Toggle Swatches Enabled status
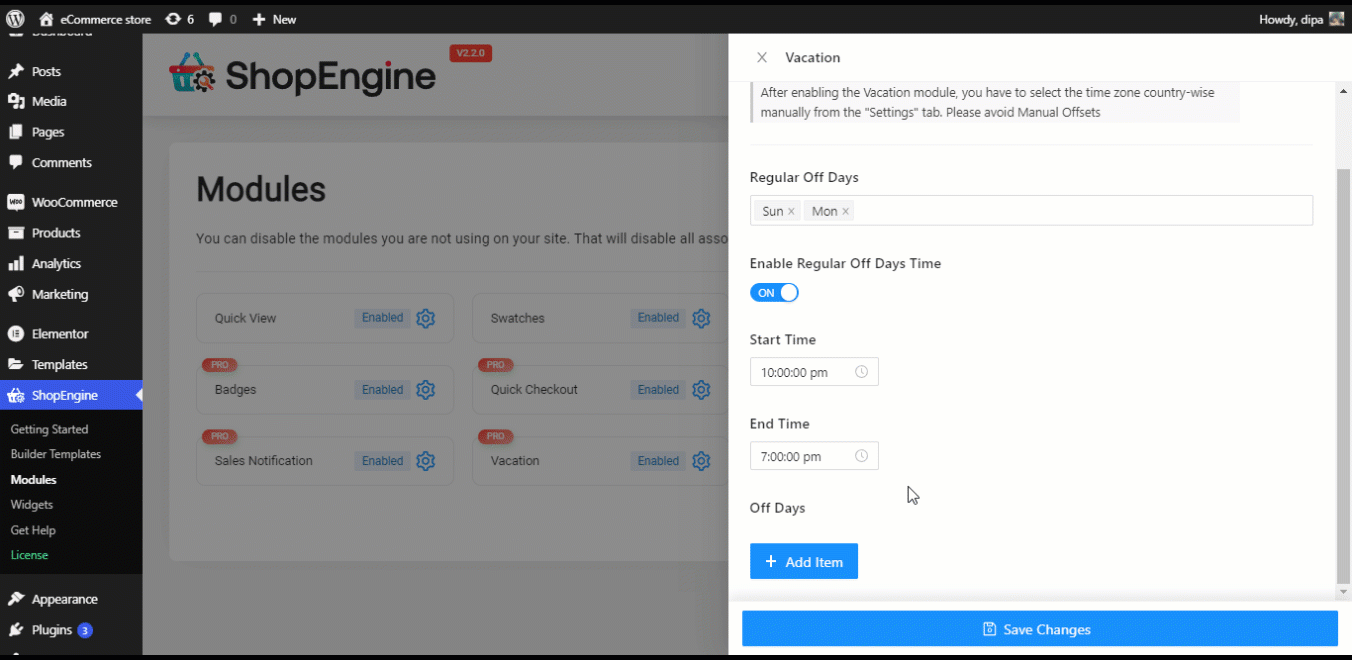Image resolution: width=1352 pixels, height=660 pixels. tap(658, 318)
